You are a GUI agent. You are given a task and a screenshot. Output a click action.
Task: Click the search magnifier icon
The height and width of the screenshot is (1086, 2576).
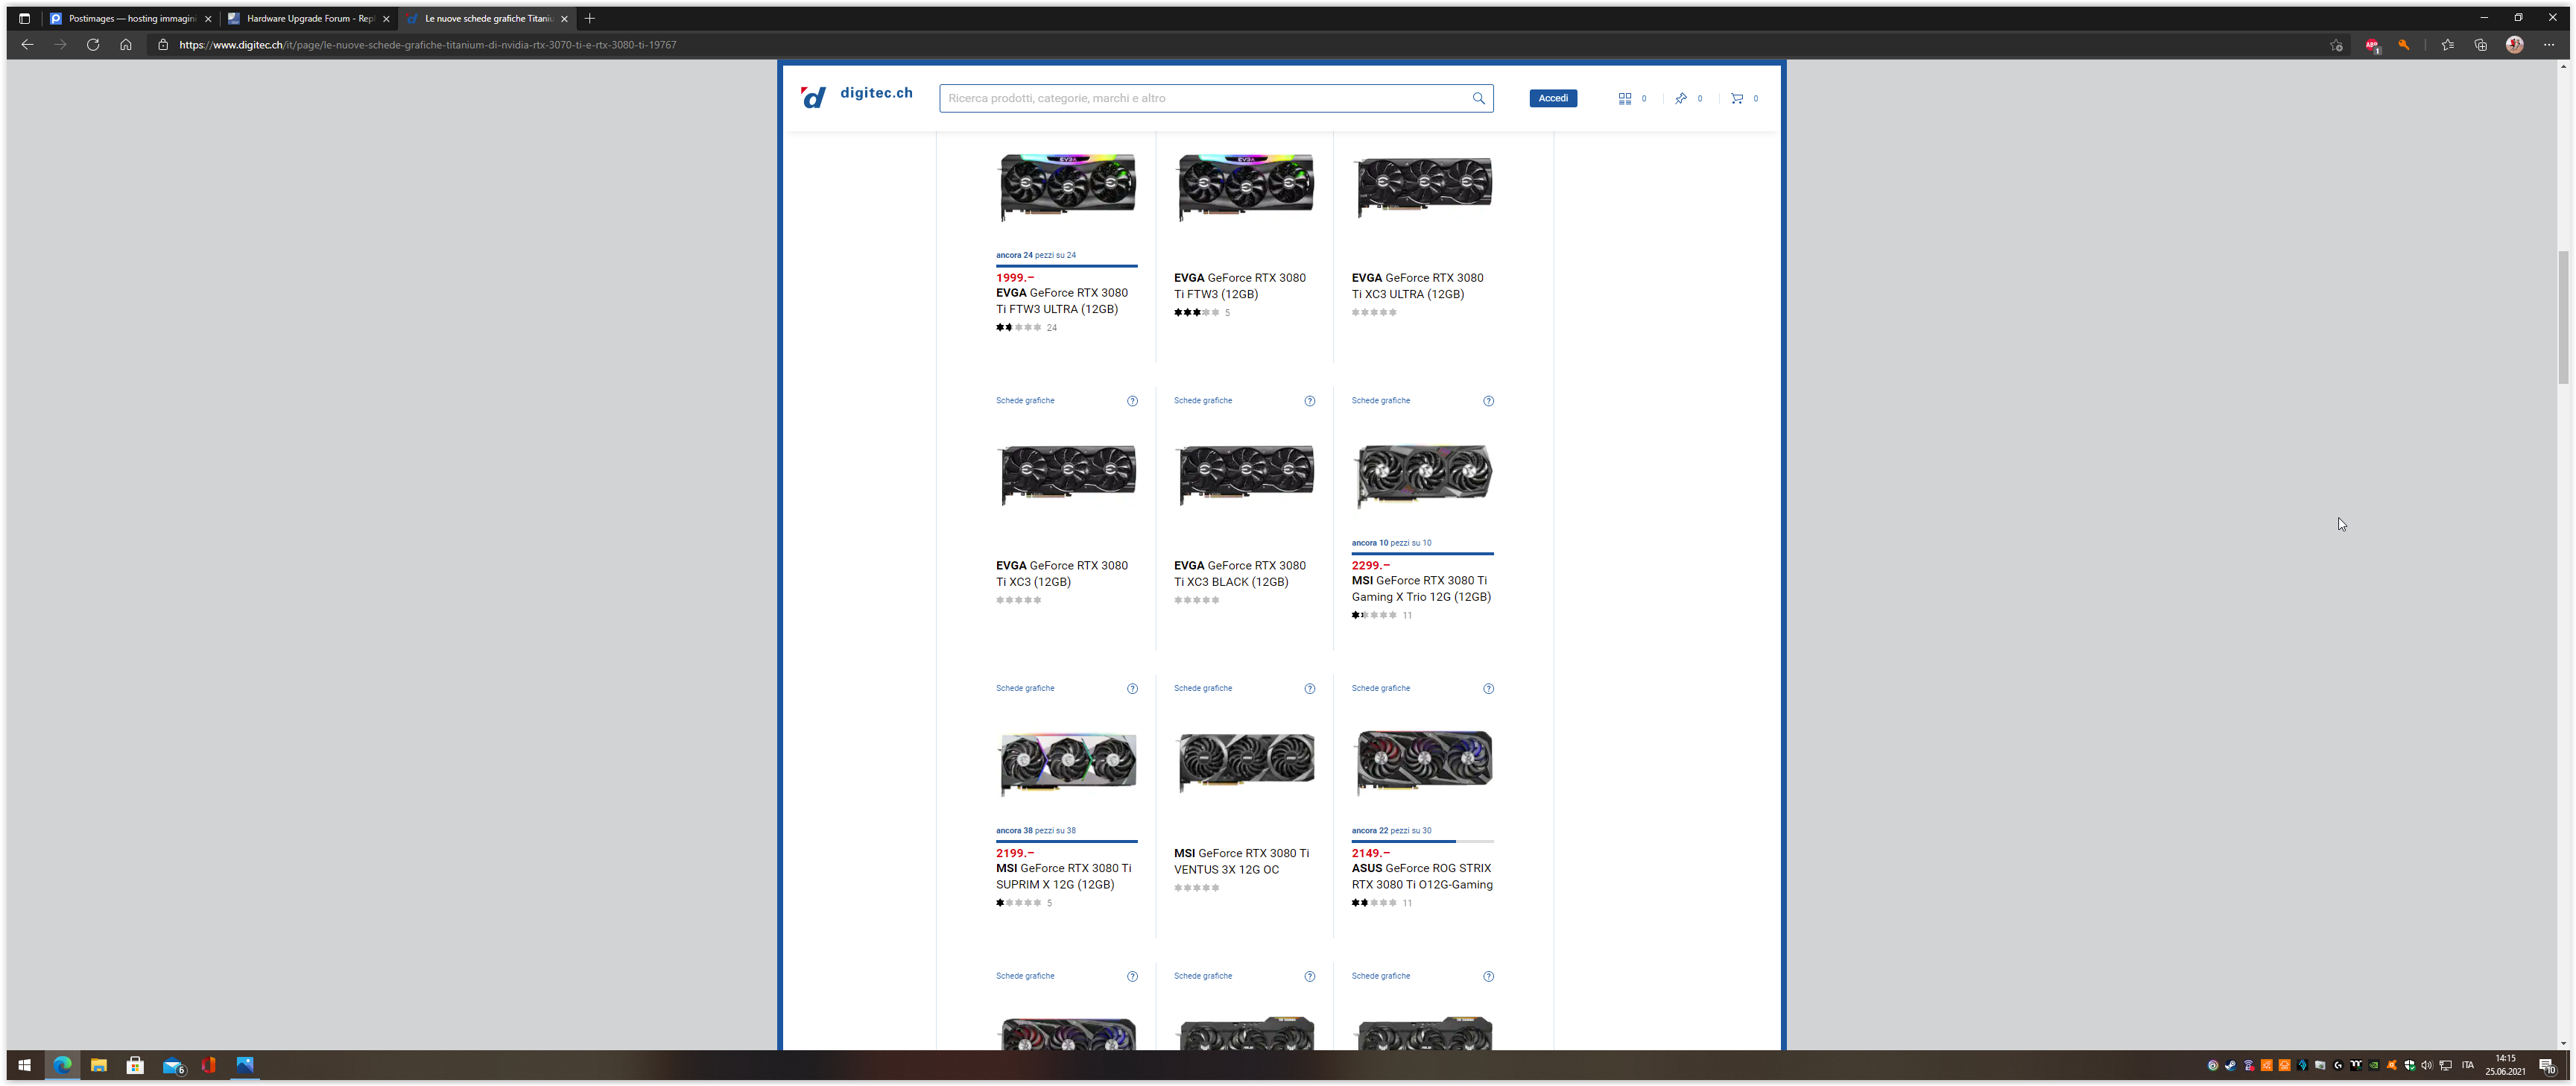pyautogui.click(x=1478, y=98)
